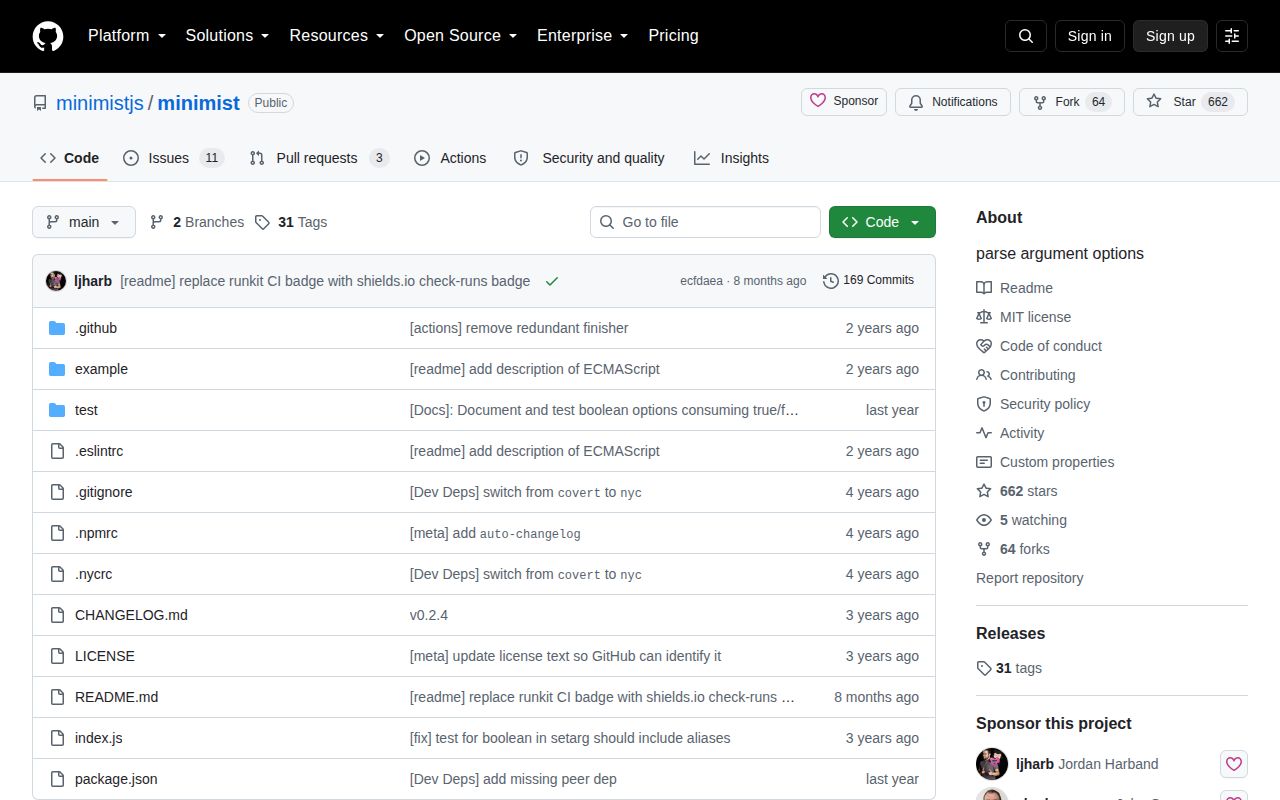Click the 31 tags link under Releases
The width and height of the screenshot is (1280, 800).
pyautogui.click(x=1009, y=668)
